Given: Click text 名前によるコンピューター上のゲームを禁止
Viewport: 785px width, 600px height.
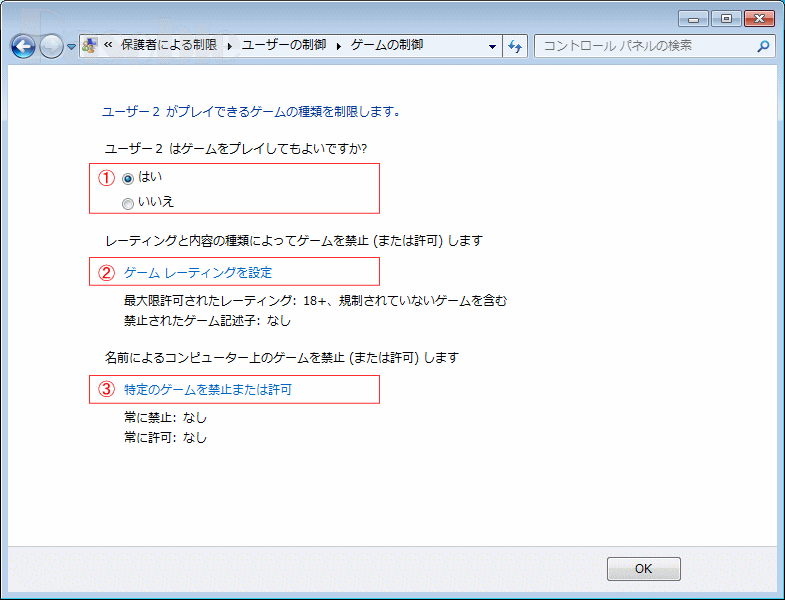Looking at the screenshot, I should (x=225, y=358).
